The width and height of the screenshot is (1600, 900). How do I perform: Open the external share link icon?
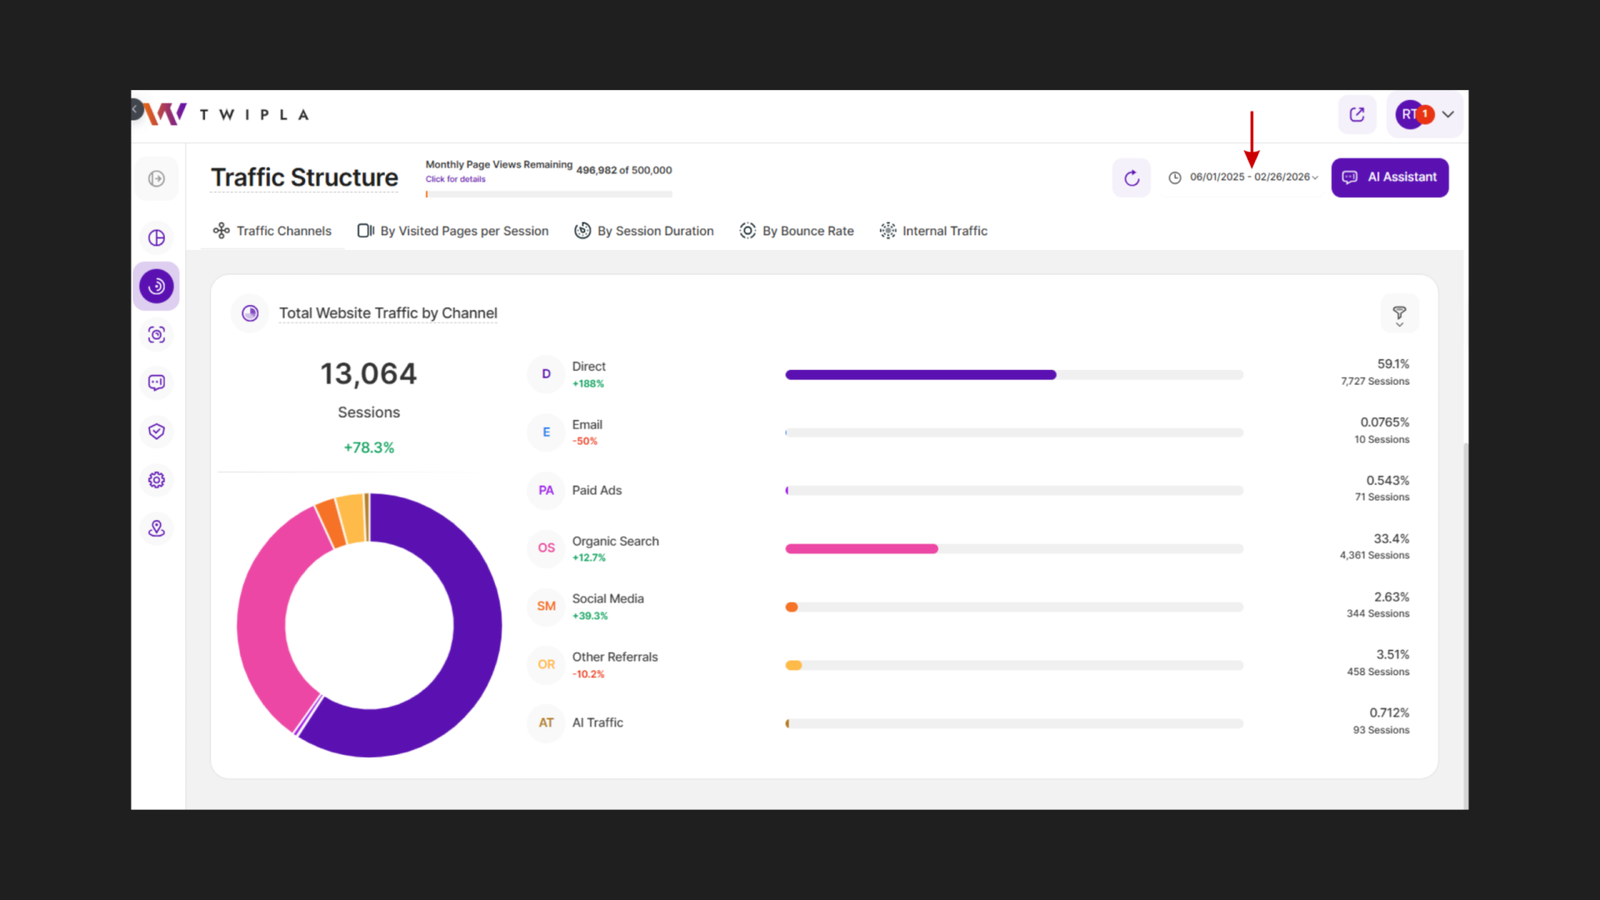click(1357, 115)
